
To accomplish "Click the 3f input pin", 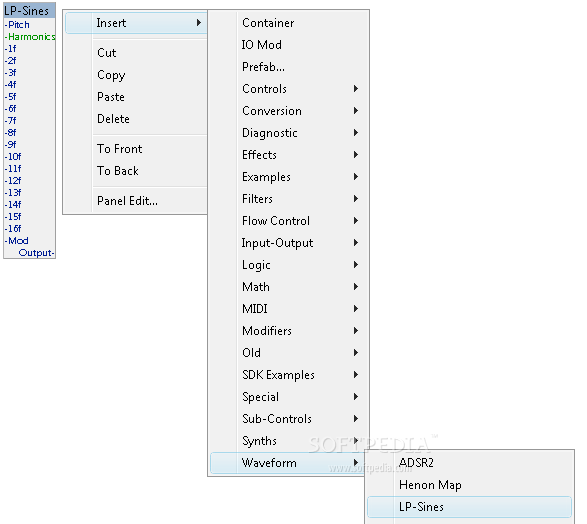I will click(x=10, y=73).
